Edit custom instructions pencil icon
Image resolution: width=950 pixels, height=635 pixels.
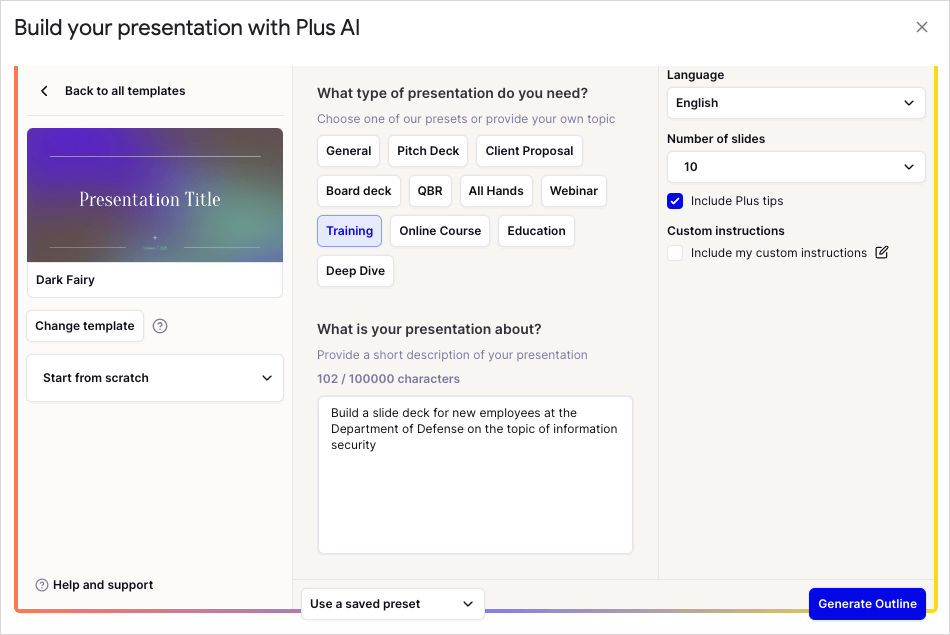(x=882, y=253)
